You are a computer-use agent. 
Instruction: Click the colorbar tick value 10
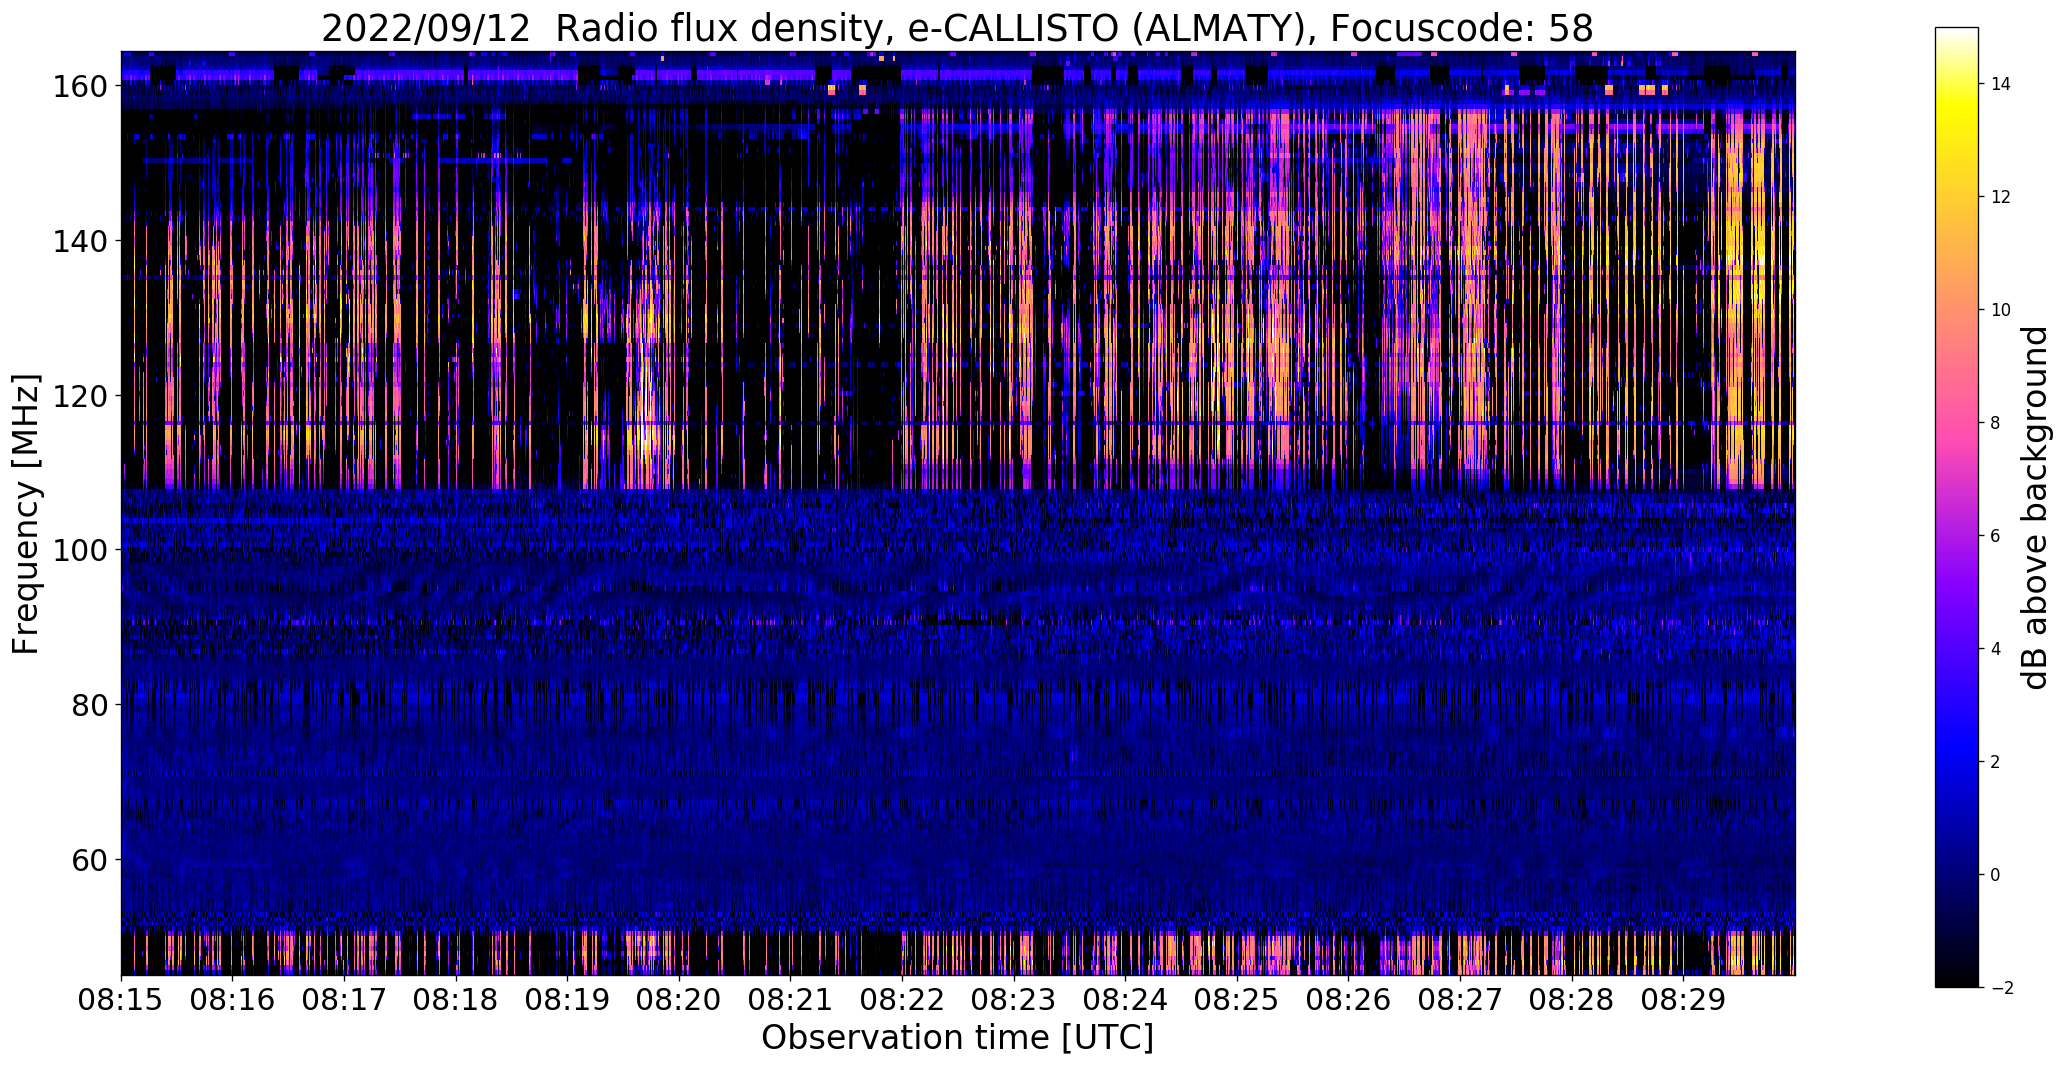click(x=2001, y=310)
